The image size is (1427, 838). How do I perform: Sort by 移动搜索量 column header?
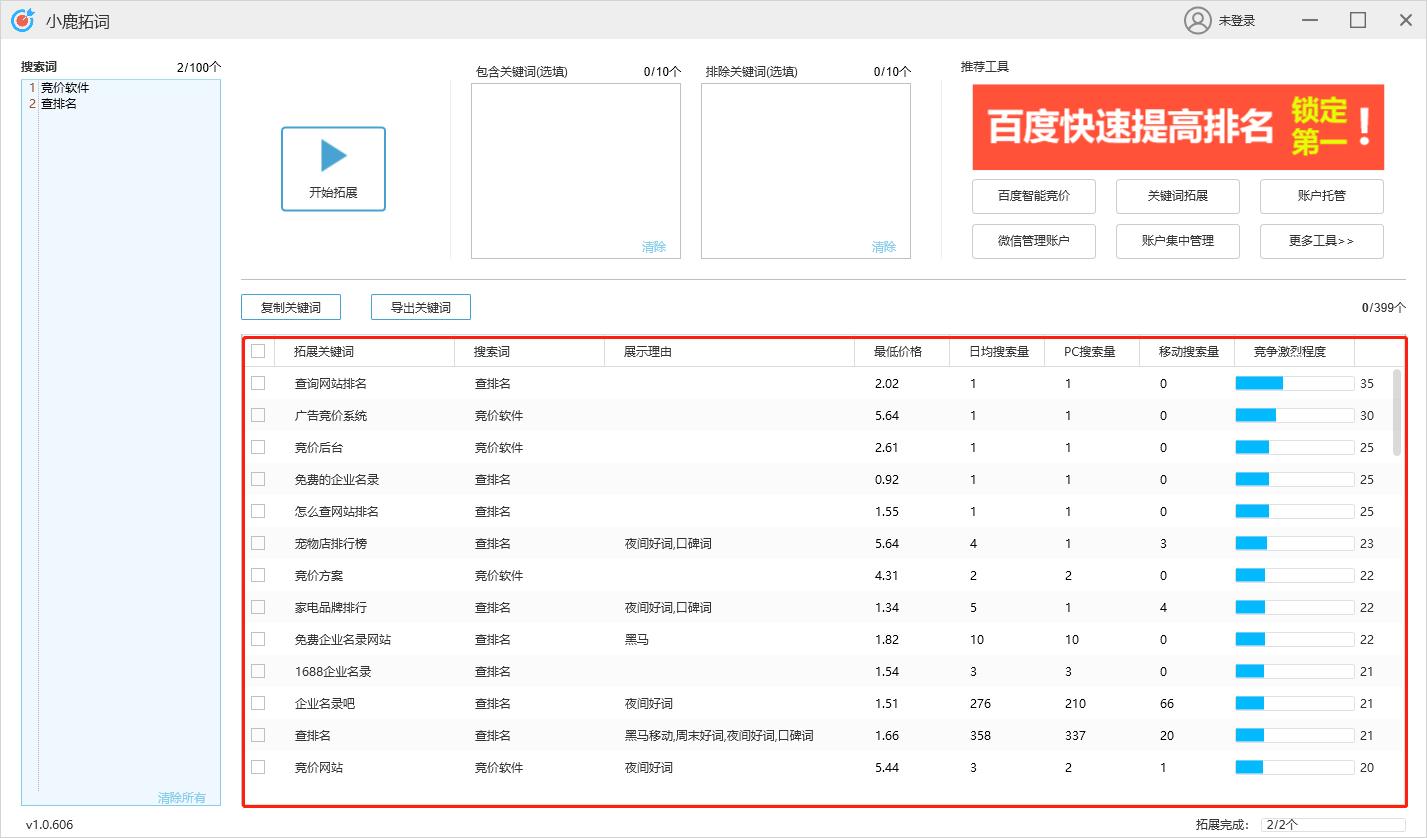(1187, 352)
